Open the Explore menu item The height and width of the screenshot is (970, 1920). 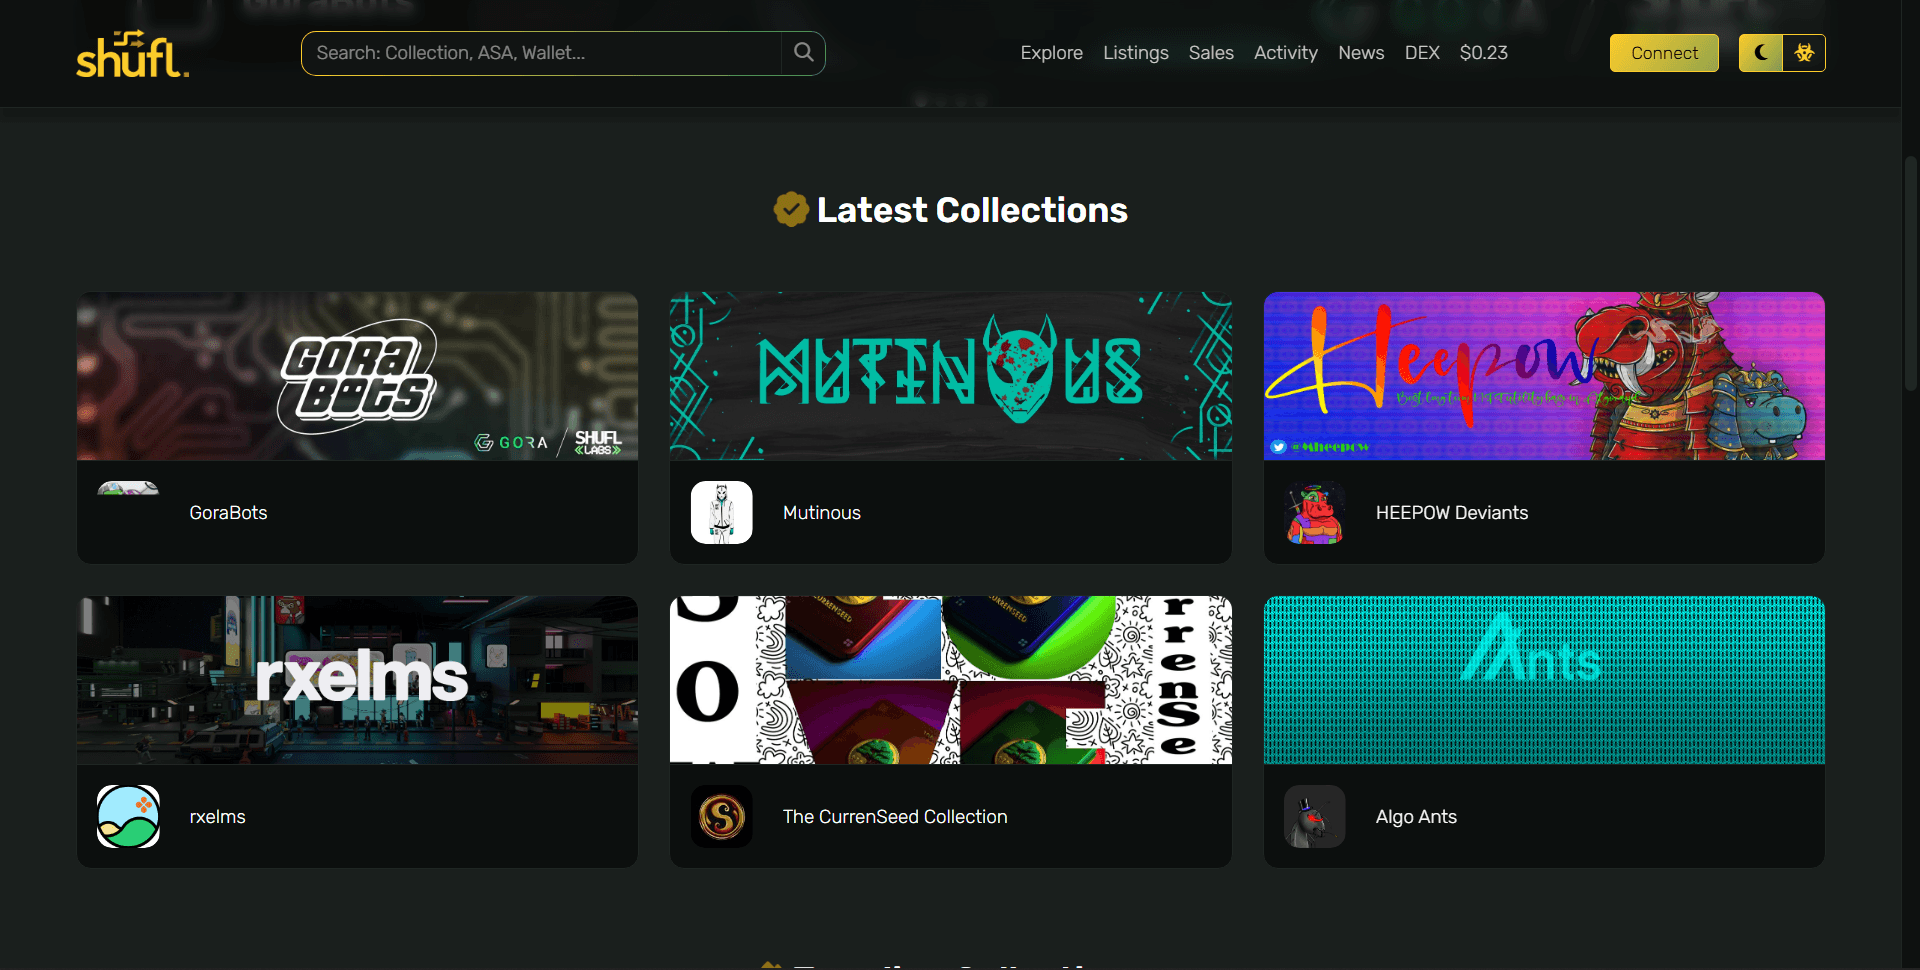click(x=1051, y=53)
